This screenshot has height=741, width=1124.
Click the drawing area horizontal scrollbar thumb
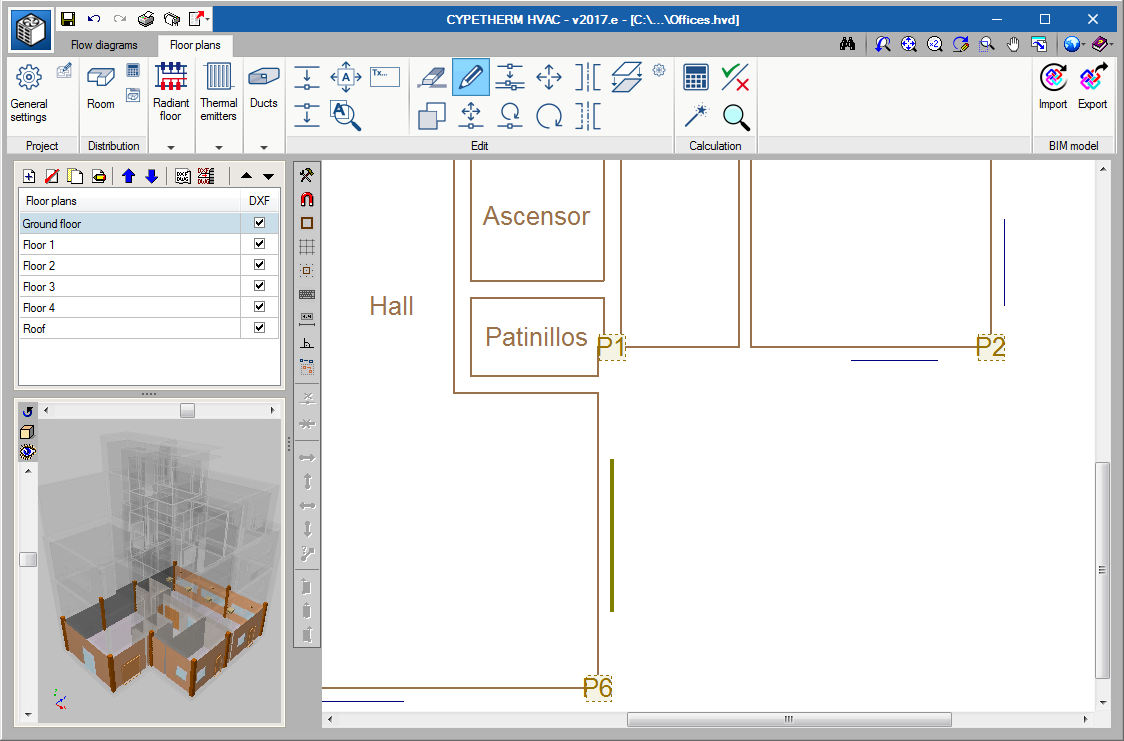788,719
